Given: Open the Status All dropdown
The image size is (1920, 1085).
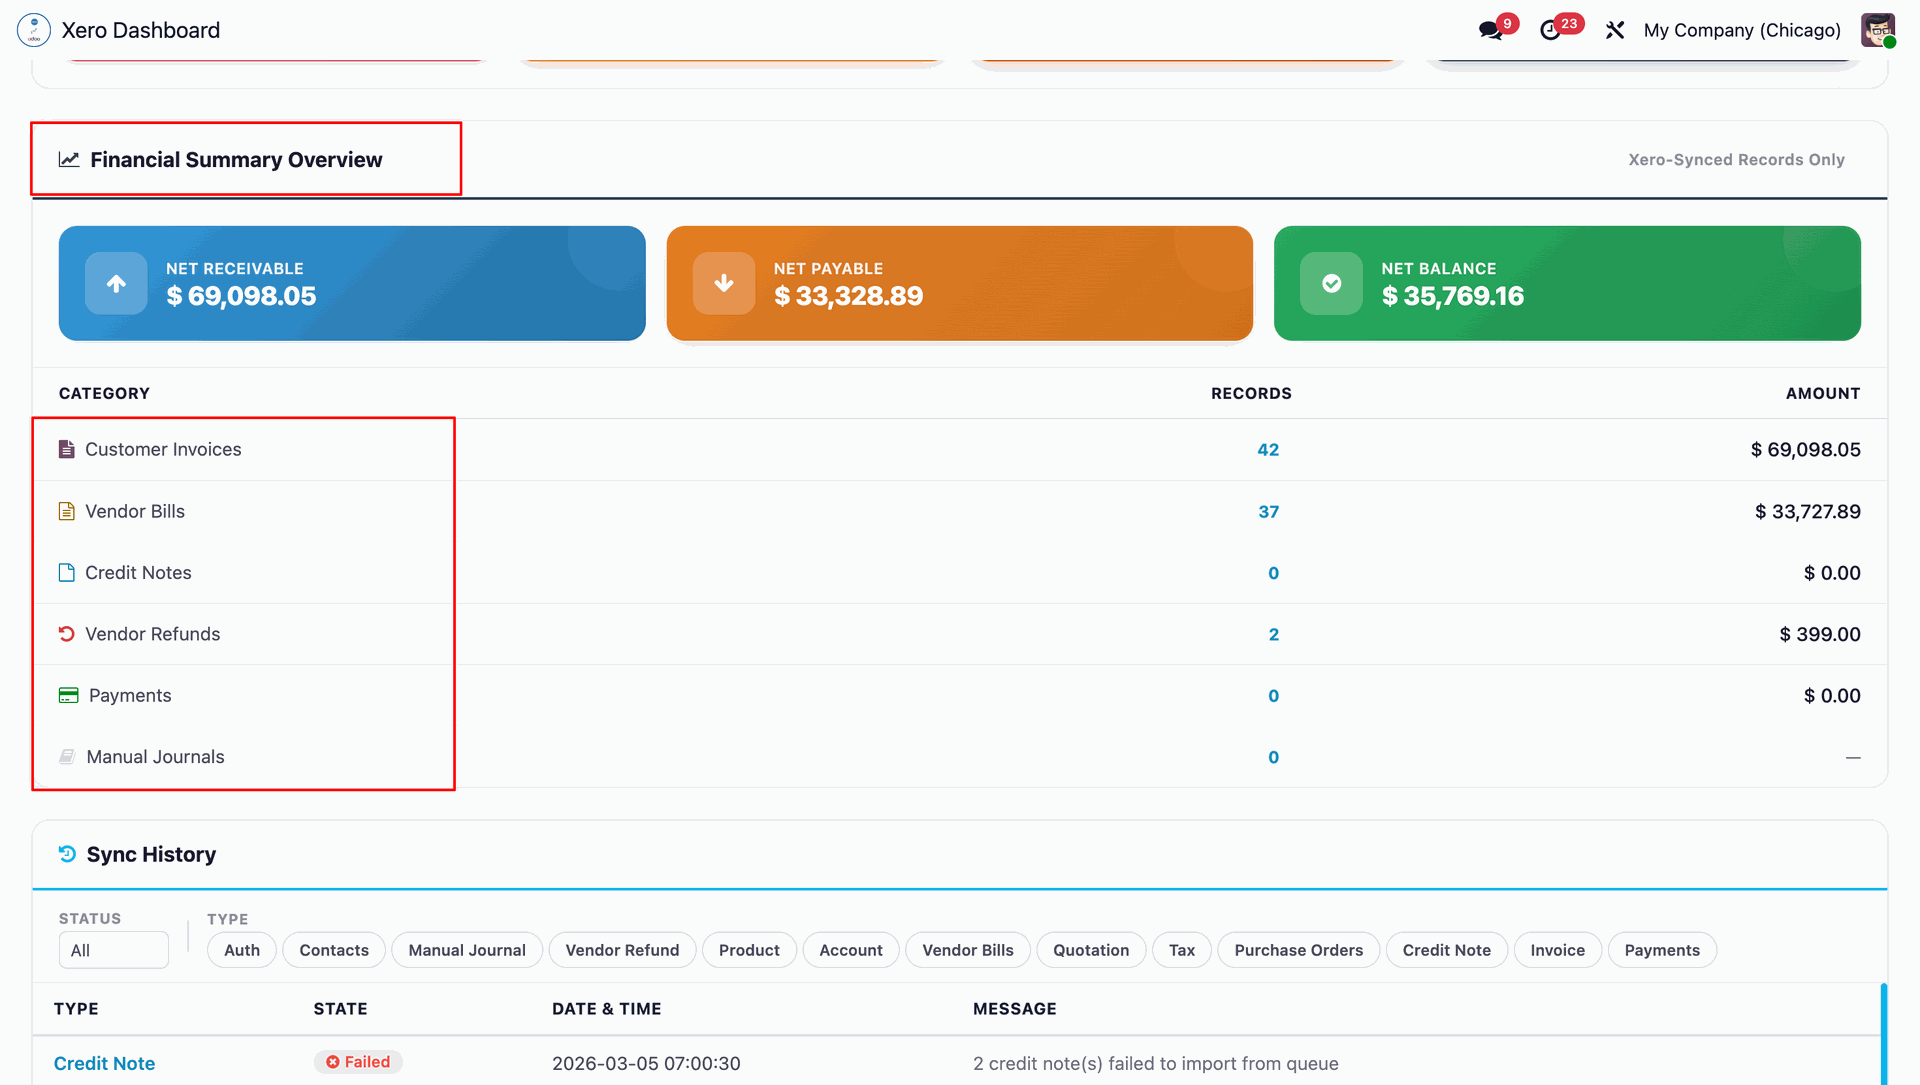Looking at the screenshot, I should click(113, 950).
